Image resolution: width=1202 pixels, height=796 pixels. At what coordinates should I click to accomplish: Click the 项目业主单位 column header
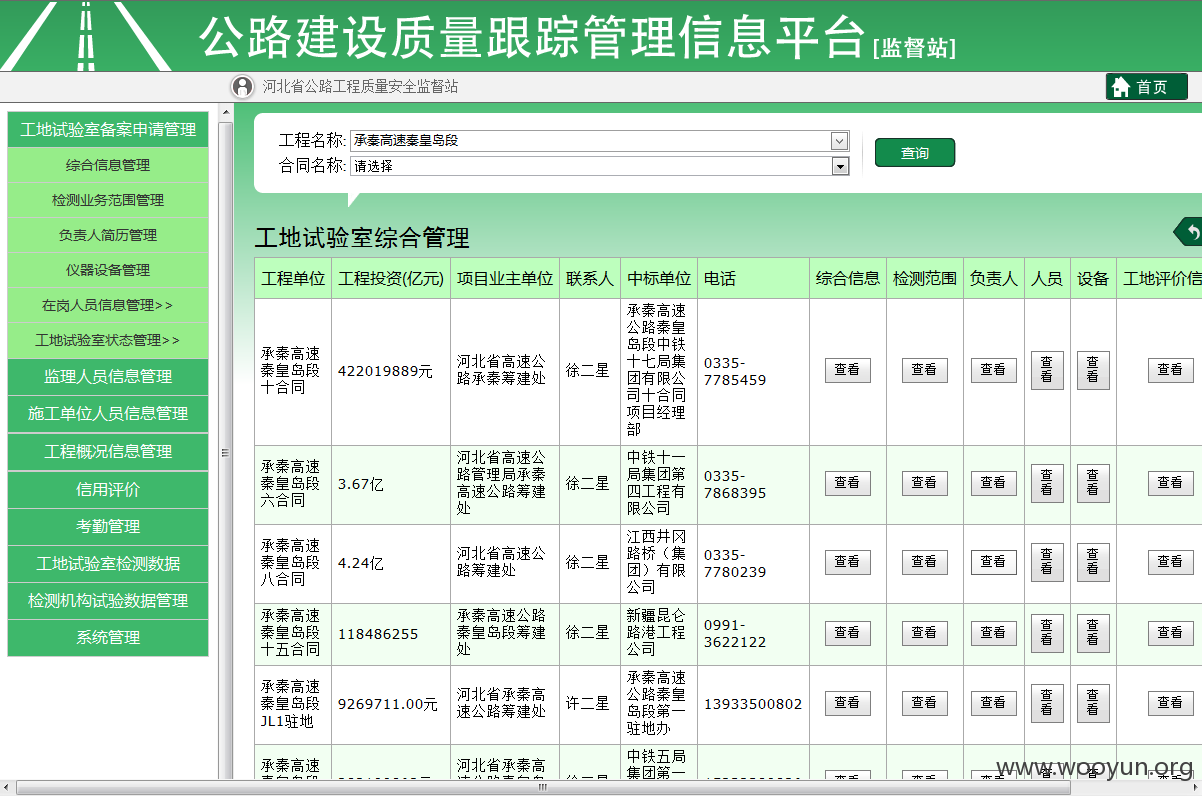point(505,279)
